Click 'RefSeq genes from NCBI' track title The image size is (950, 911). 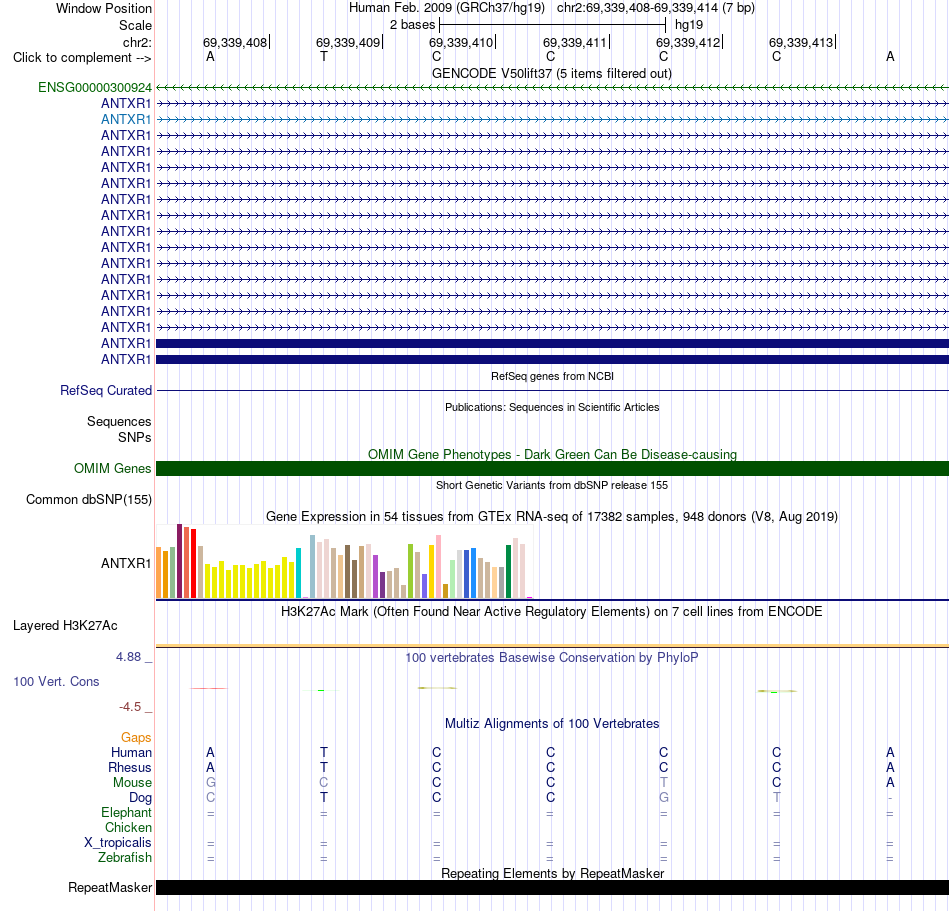(552, 376)
